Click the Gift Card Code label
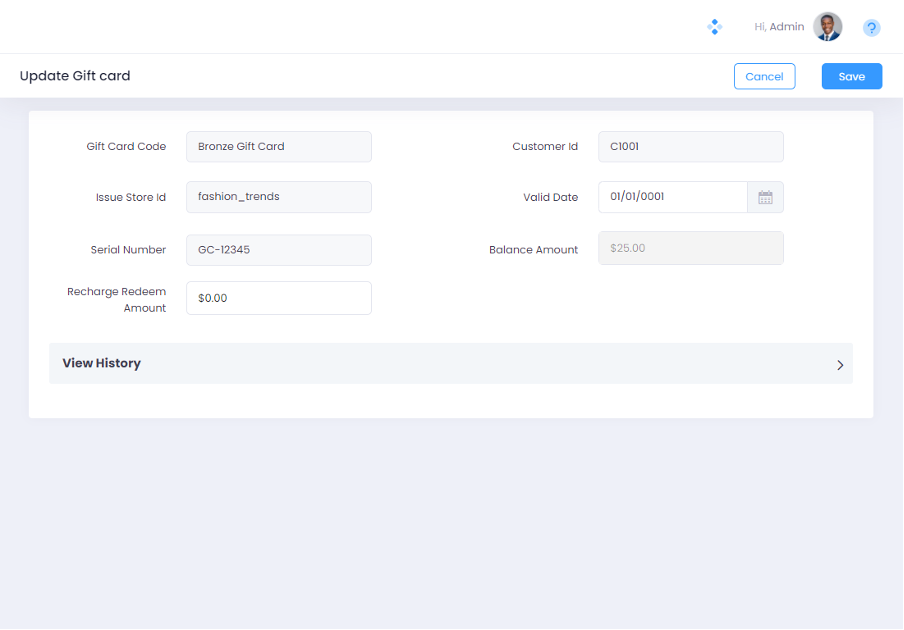 [x=126, y=146]
